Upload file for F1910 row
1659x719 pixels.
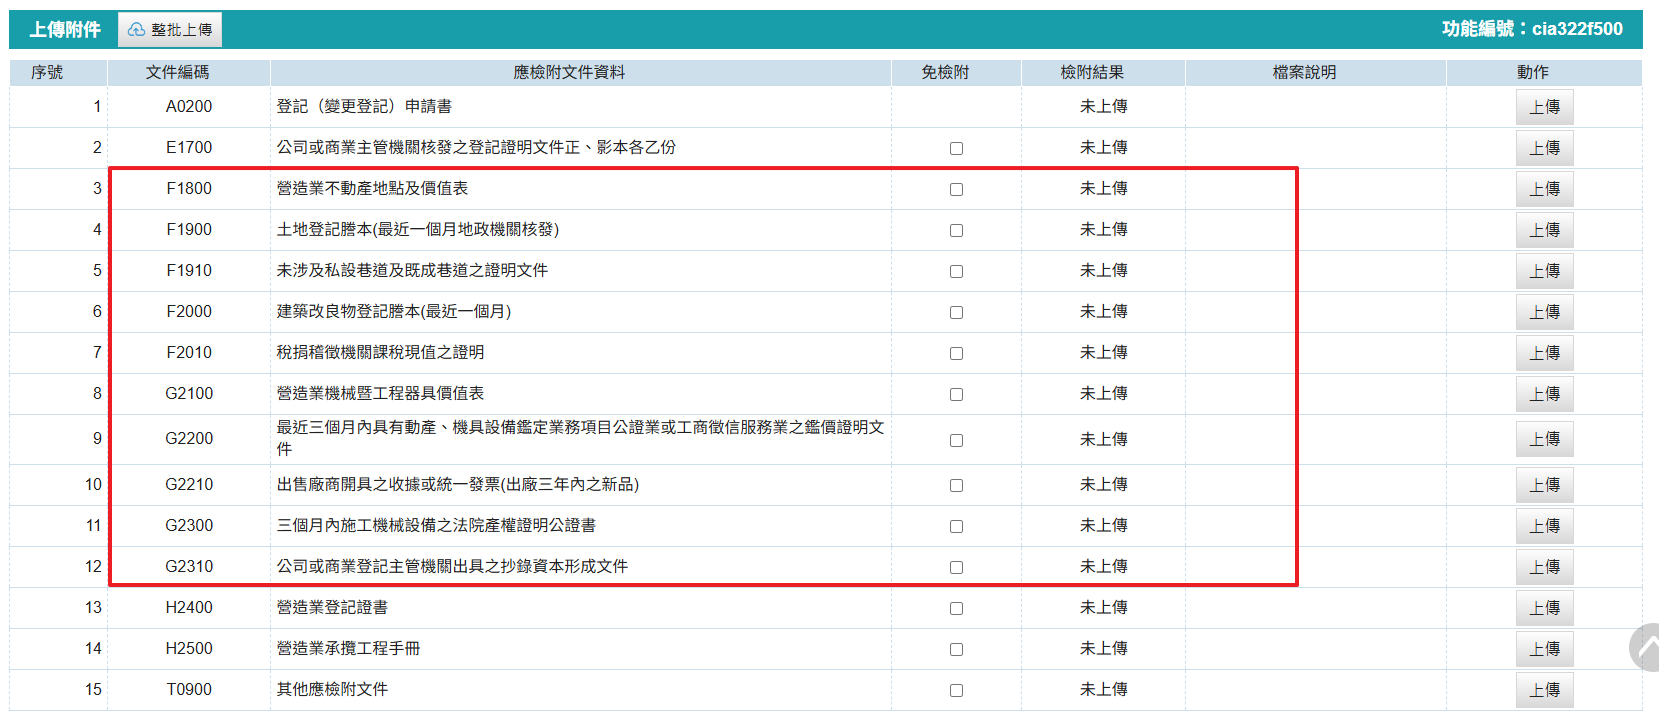[1544, 271]
